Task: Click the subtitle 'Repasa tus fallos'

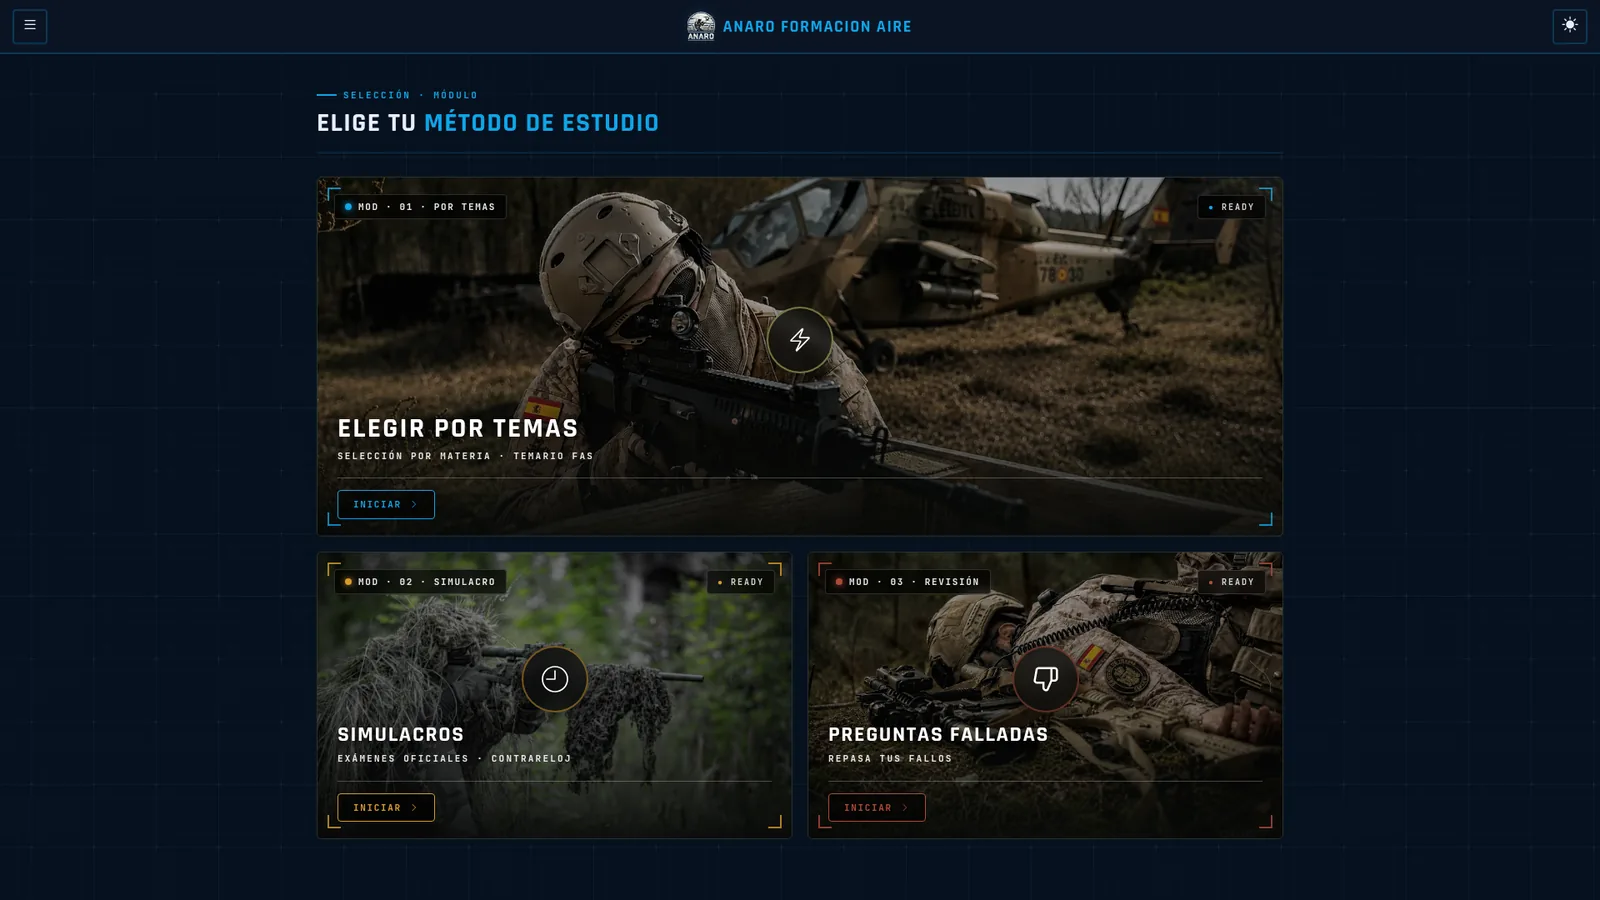Action: click(890, 759)
